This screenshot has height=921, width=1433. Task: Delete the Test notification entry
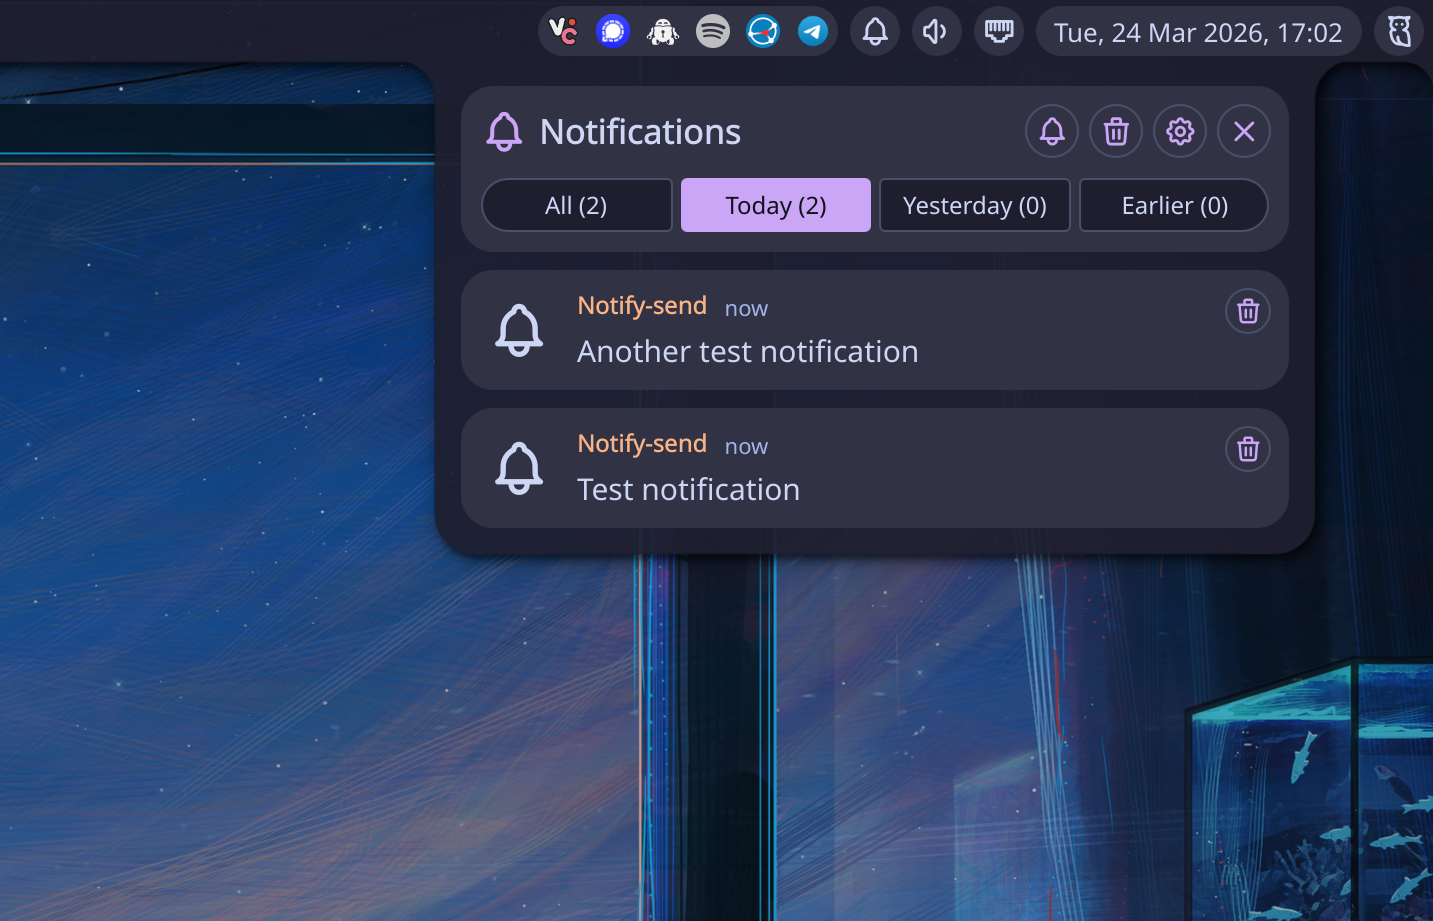pyautogui.click(x=1247, y=449)
